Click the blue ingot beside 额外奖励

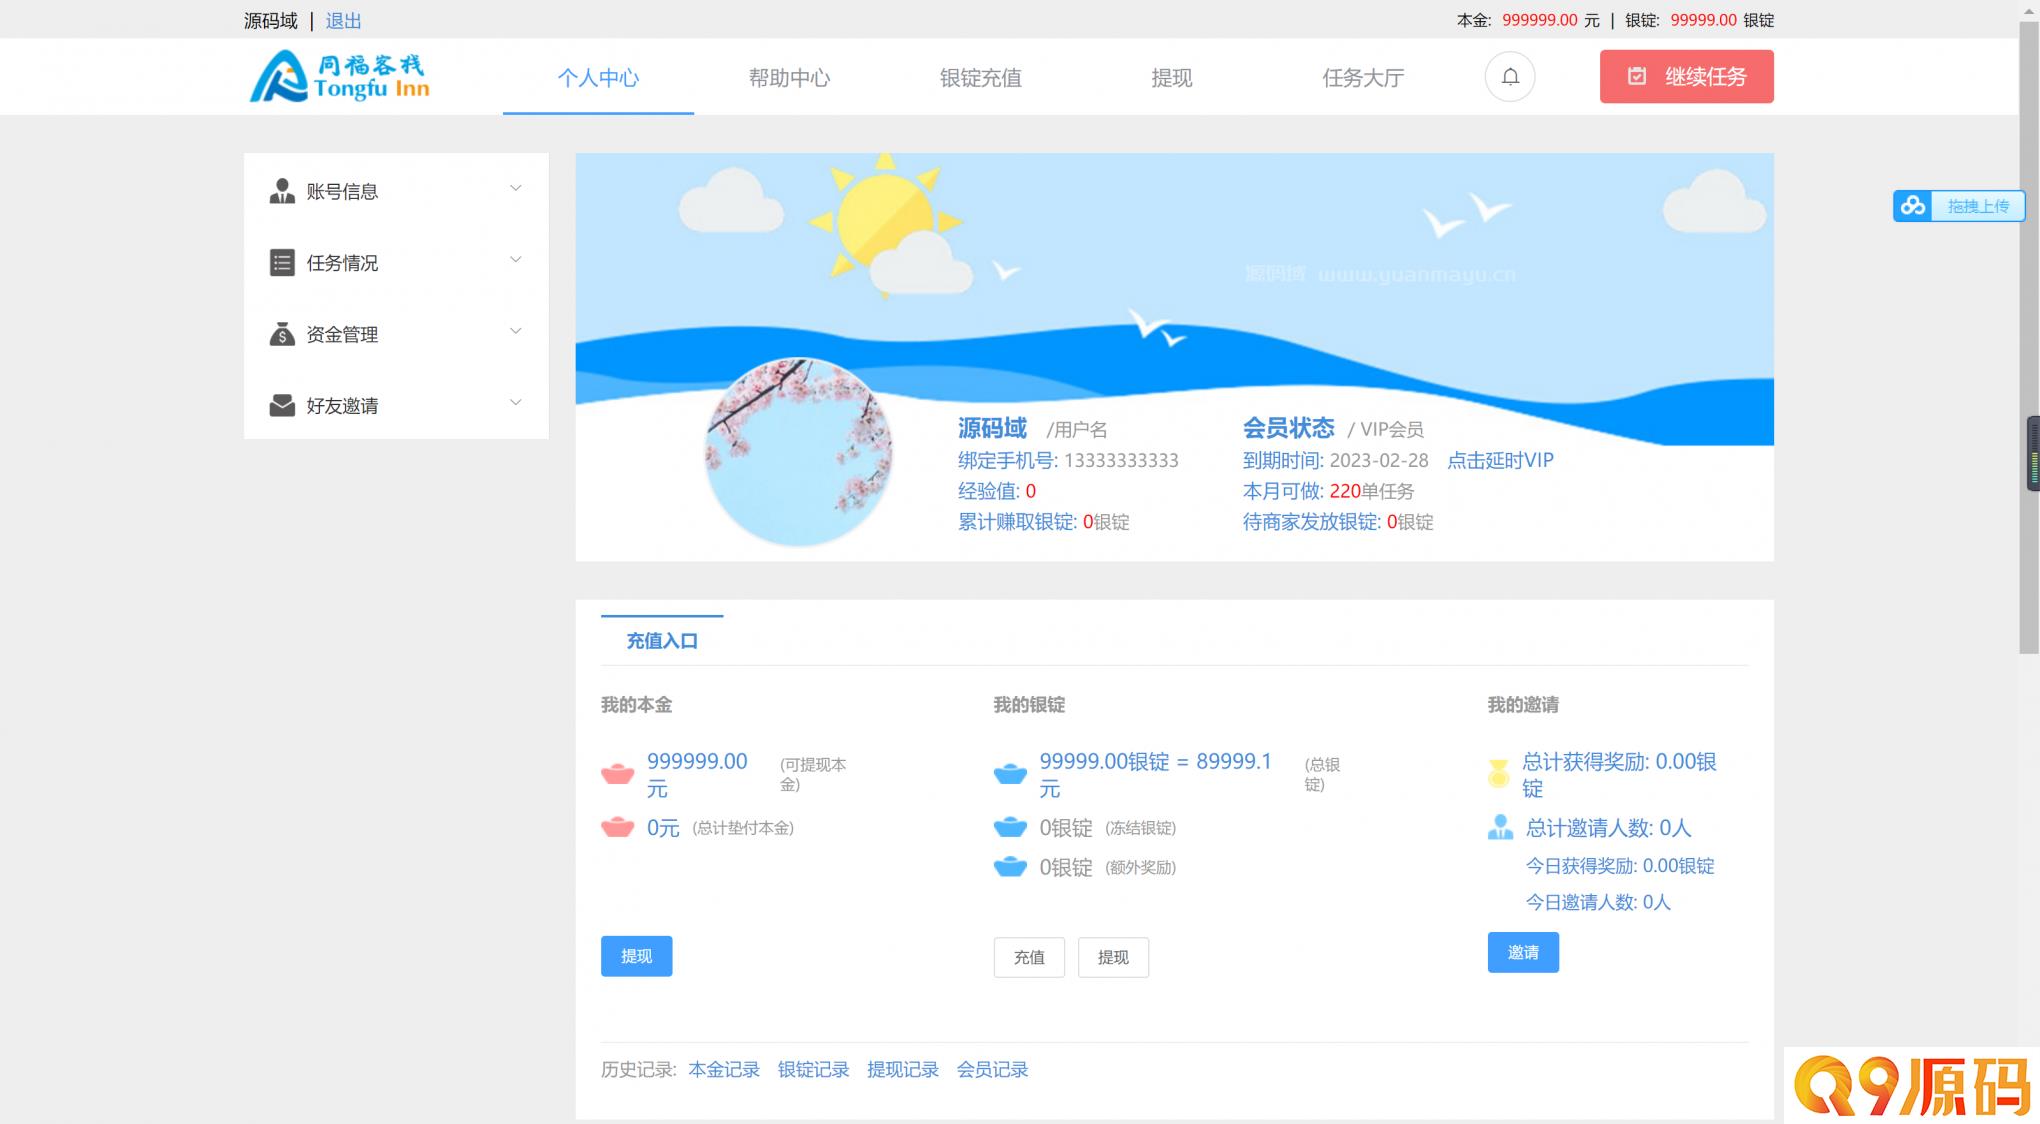(1010, 866)
